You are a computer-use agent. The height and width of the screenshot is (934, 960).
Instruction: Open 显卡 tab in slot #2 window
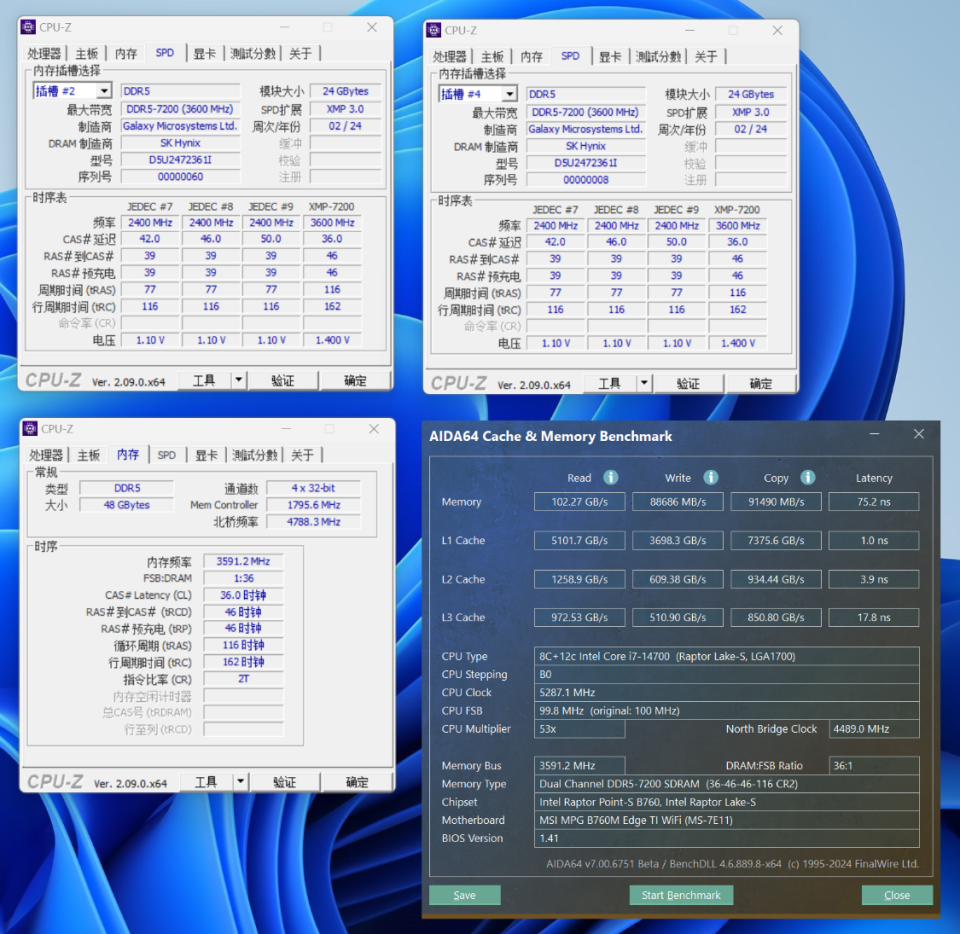pos(204,54)
